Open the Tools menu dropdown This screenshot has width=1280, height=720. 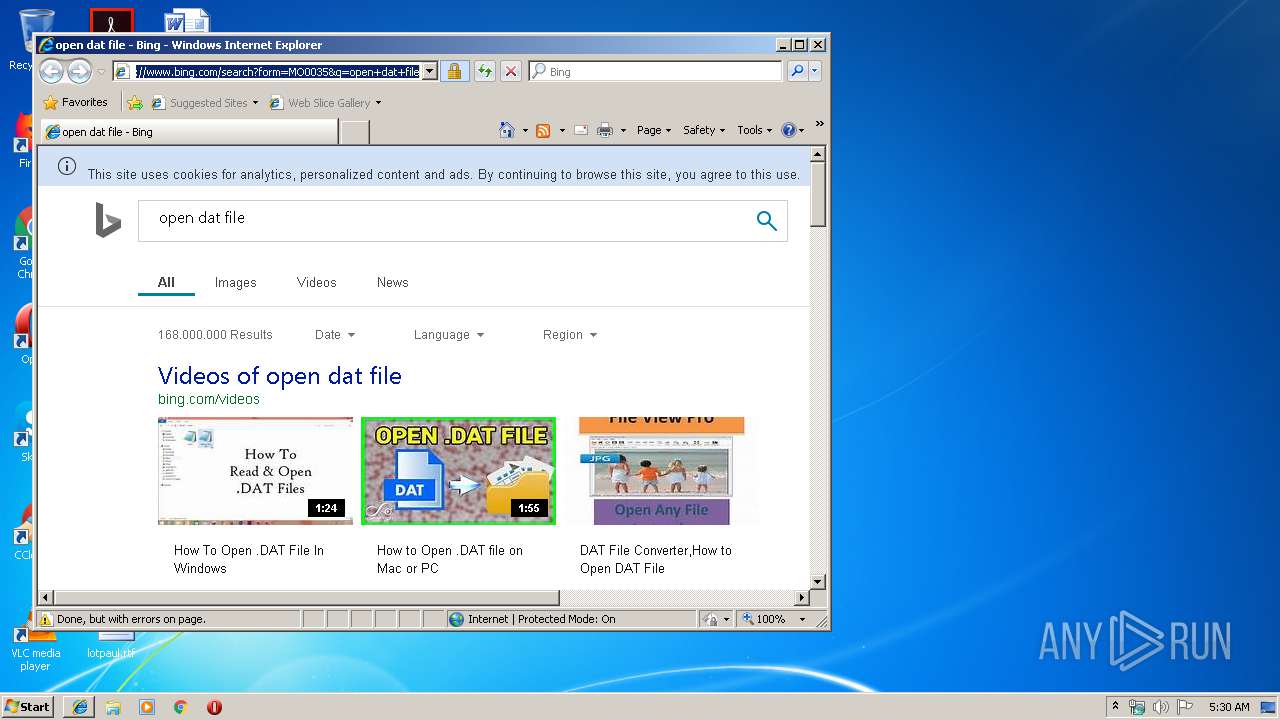coord(755,130)
